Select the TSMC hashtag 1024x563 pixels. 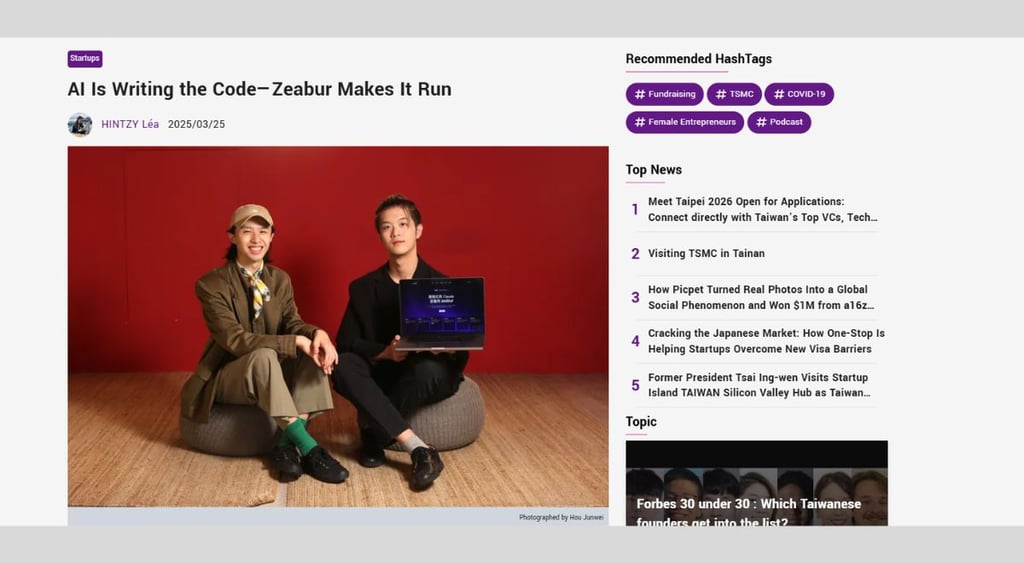(734, 94)
